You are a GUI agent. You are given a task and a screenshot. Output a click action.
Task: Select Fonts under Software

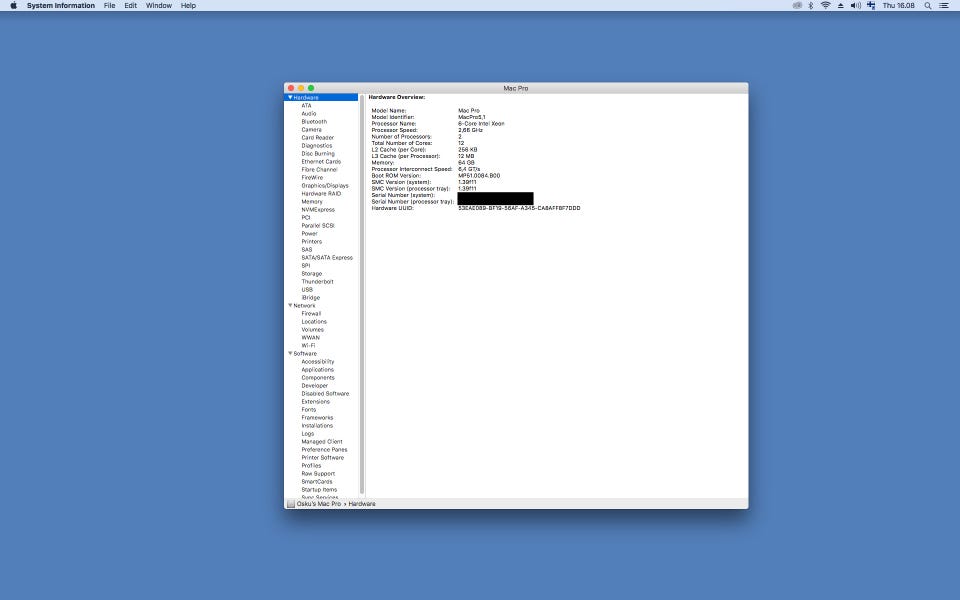click(x=309, y=410)
